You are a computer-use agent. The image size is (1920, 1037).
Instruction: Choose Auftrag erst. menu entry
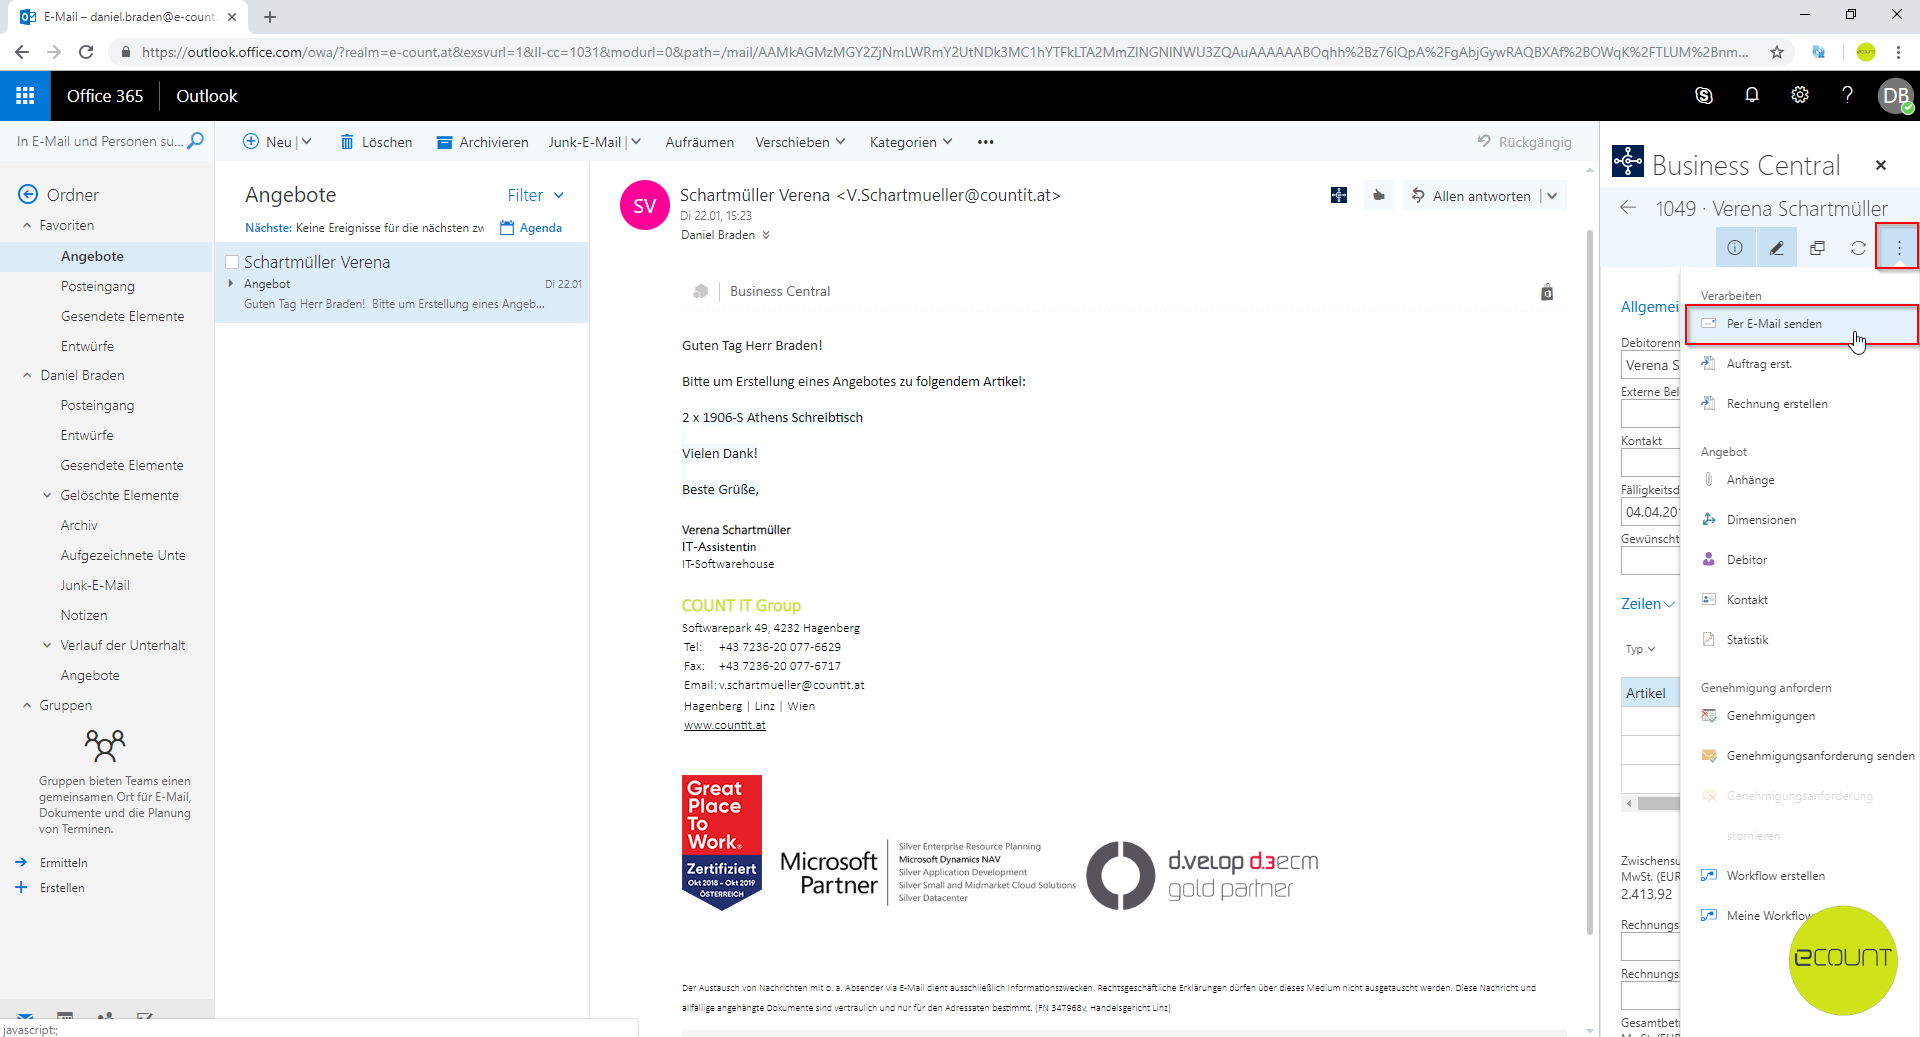point(1800,364)
